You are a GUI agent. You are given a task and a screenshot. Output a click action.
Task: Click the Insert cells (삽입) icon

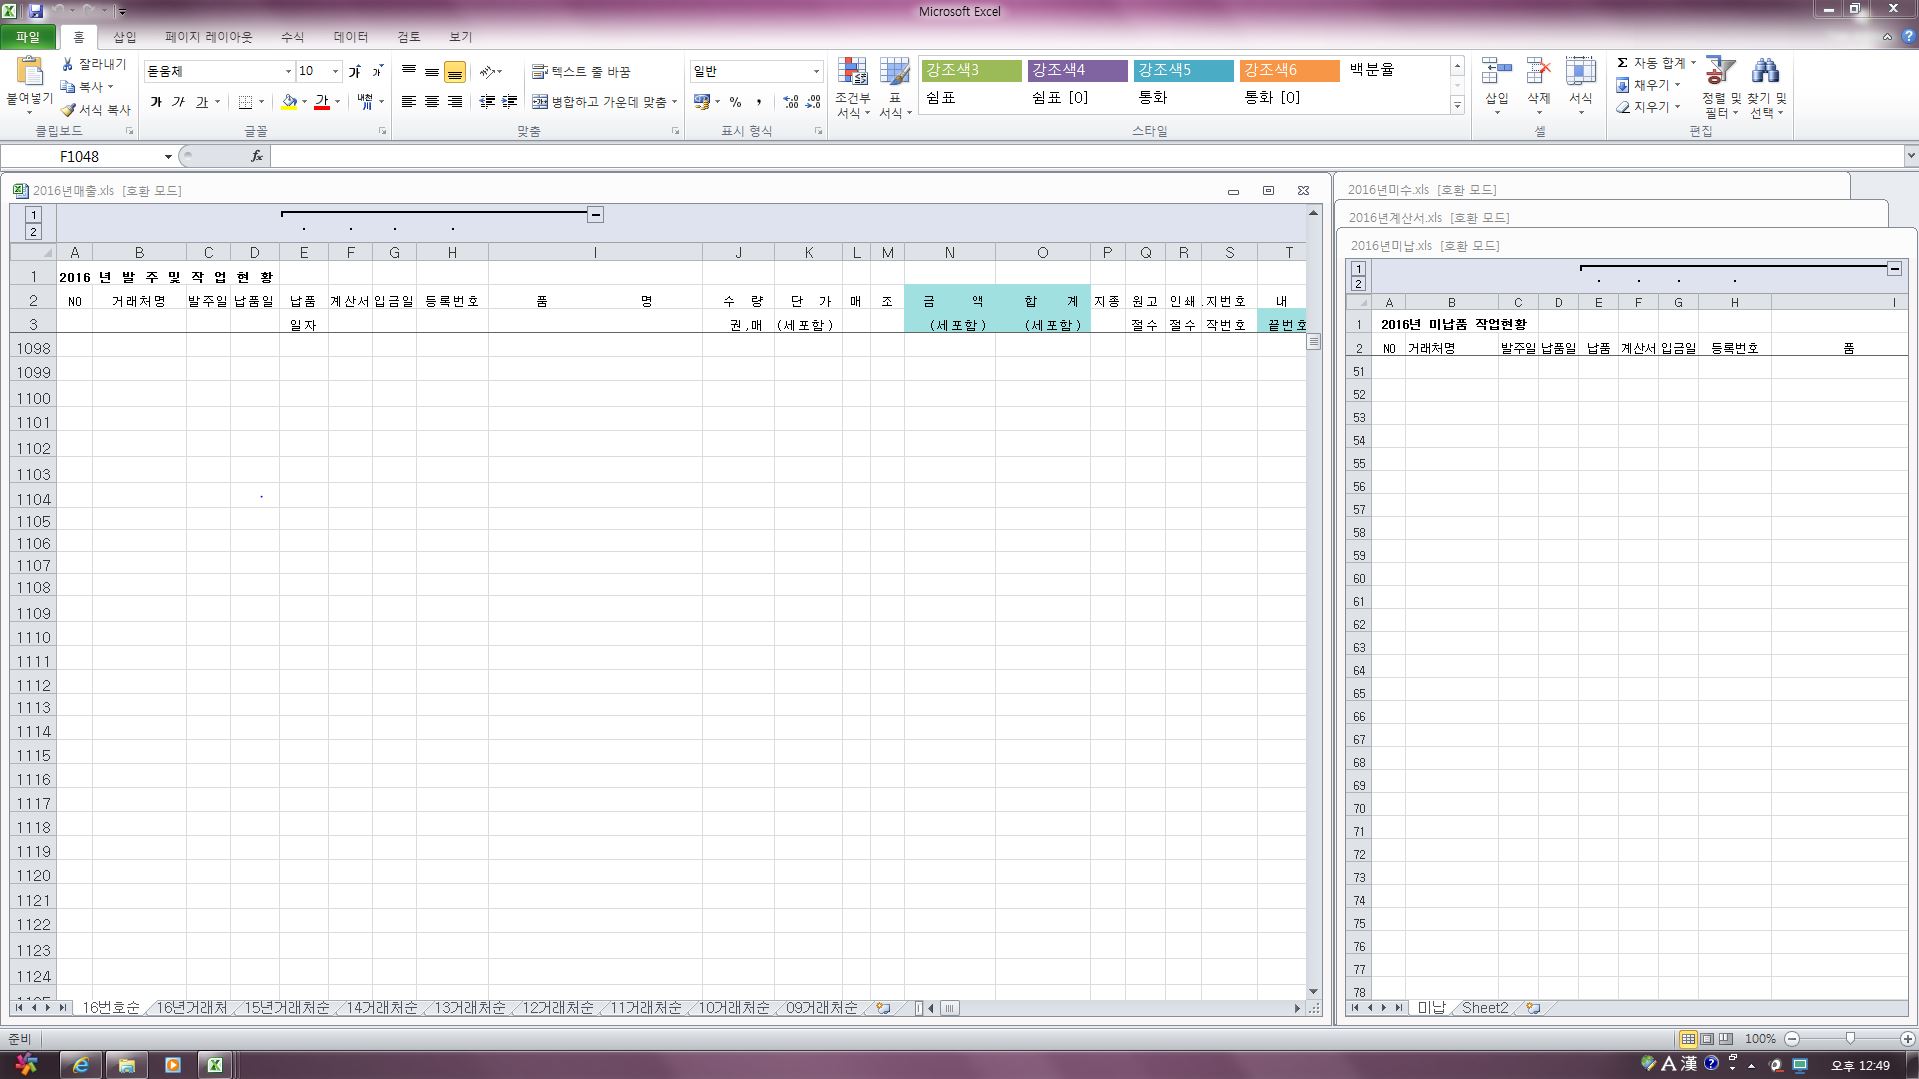[1496, 72]
